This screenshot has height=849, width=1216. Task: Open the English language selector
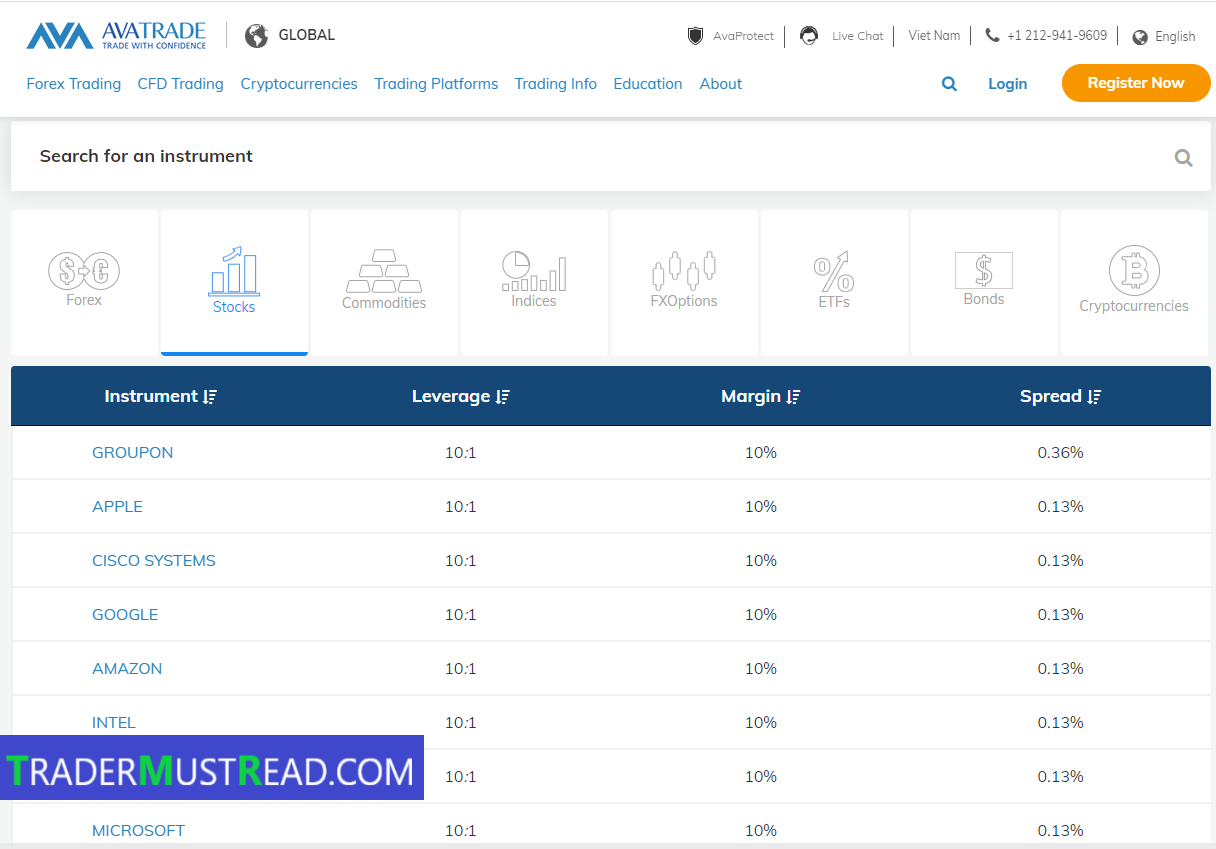(x=1175, y=37)
